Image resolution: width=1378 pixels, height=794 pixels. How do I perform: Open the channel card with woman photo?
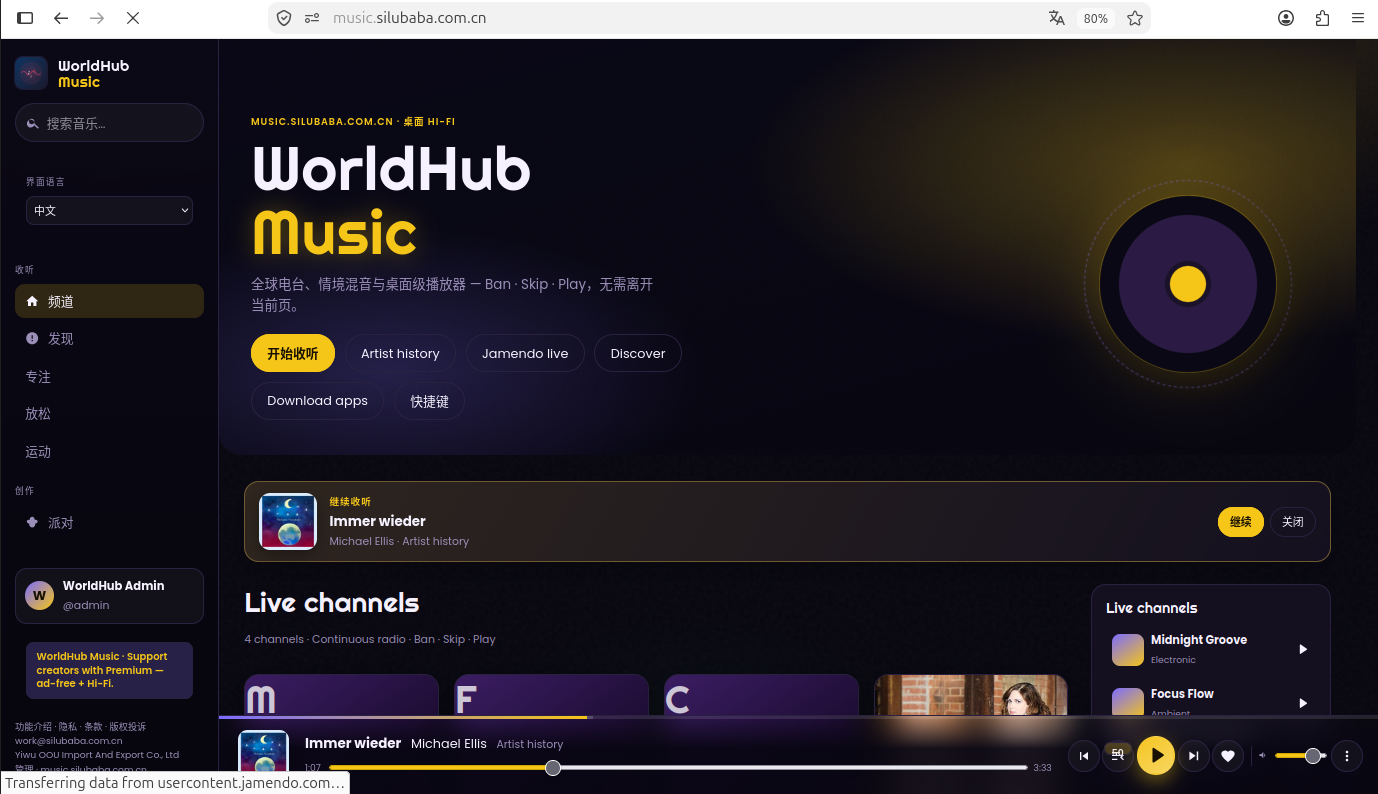[971, 696]
